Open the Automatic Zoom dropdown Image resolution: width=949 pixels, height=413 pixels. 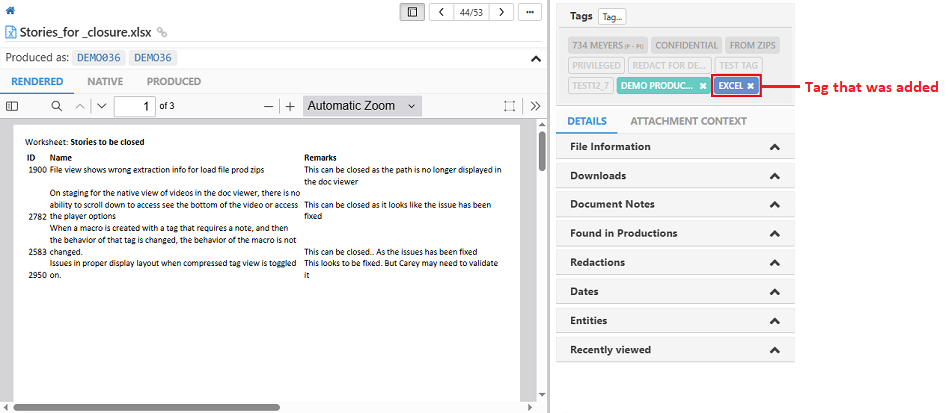[x=362, y=106]
